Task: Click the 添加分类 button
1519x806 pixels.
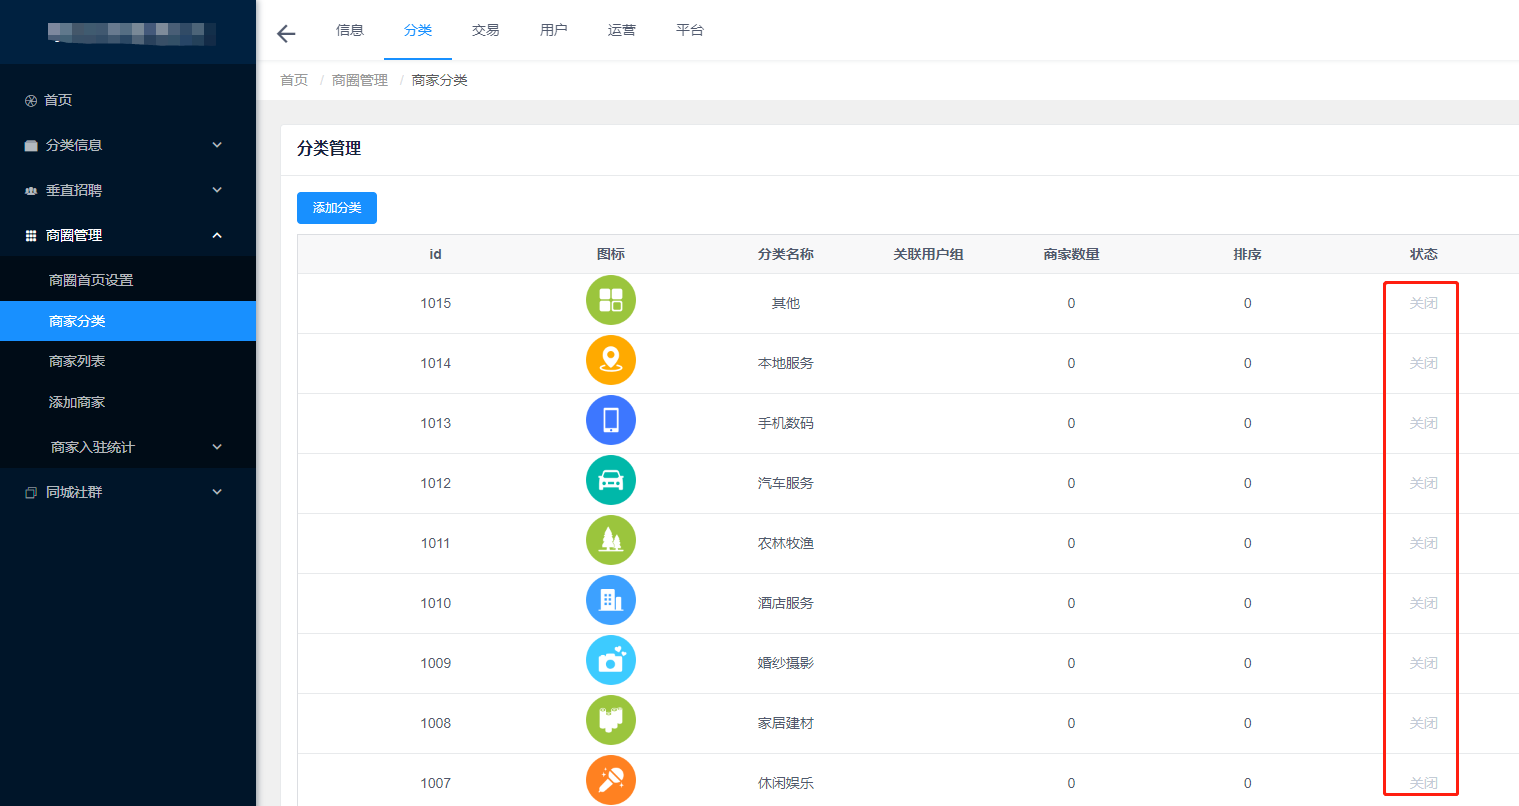Action: pyautogui.click(x=337, y=208)
